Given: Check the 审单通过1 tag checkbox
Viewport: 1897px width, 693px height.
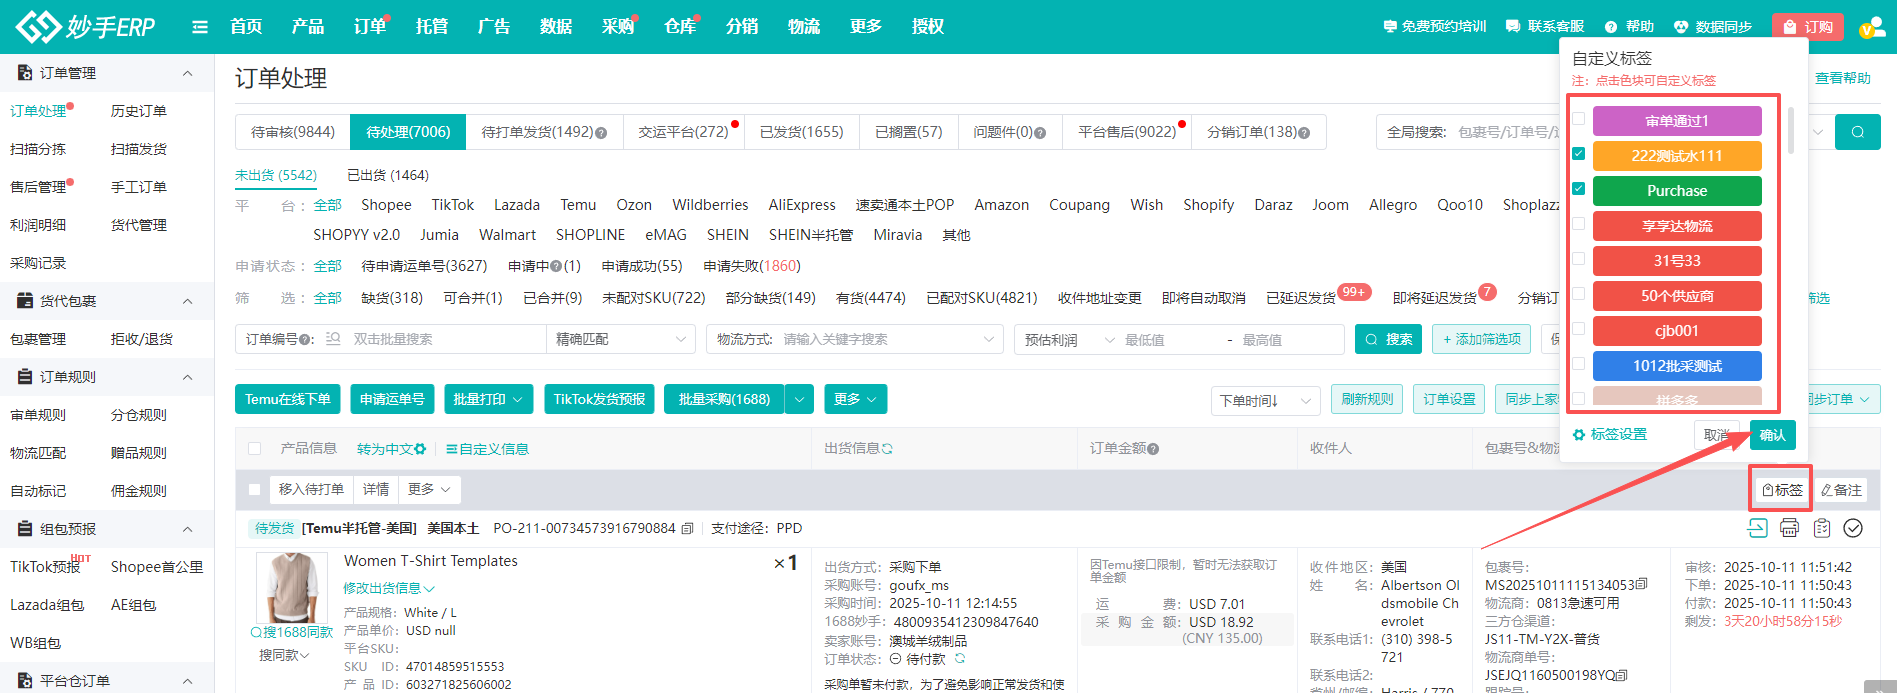Looking at the screenshot, I should click(1578, 119).
